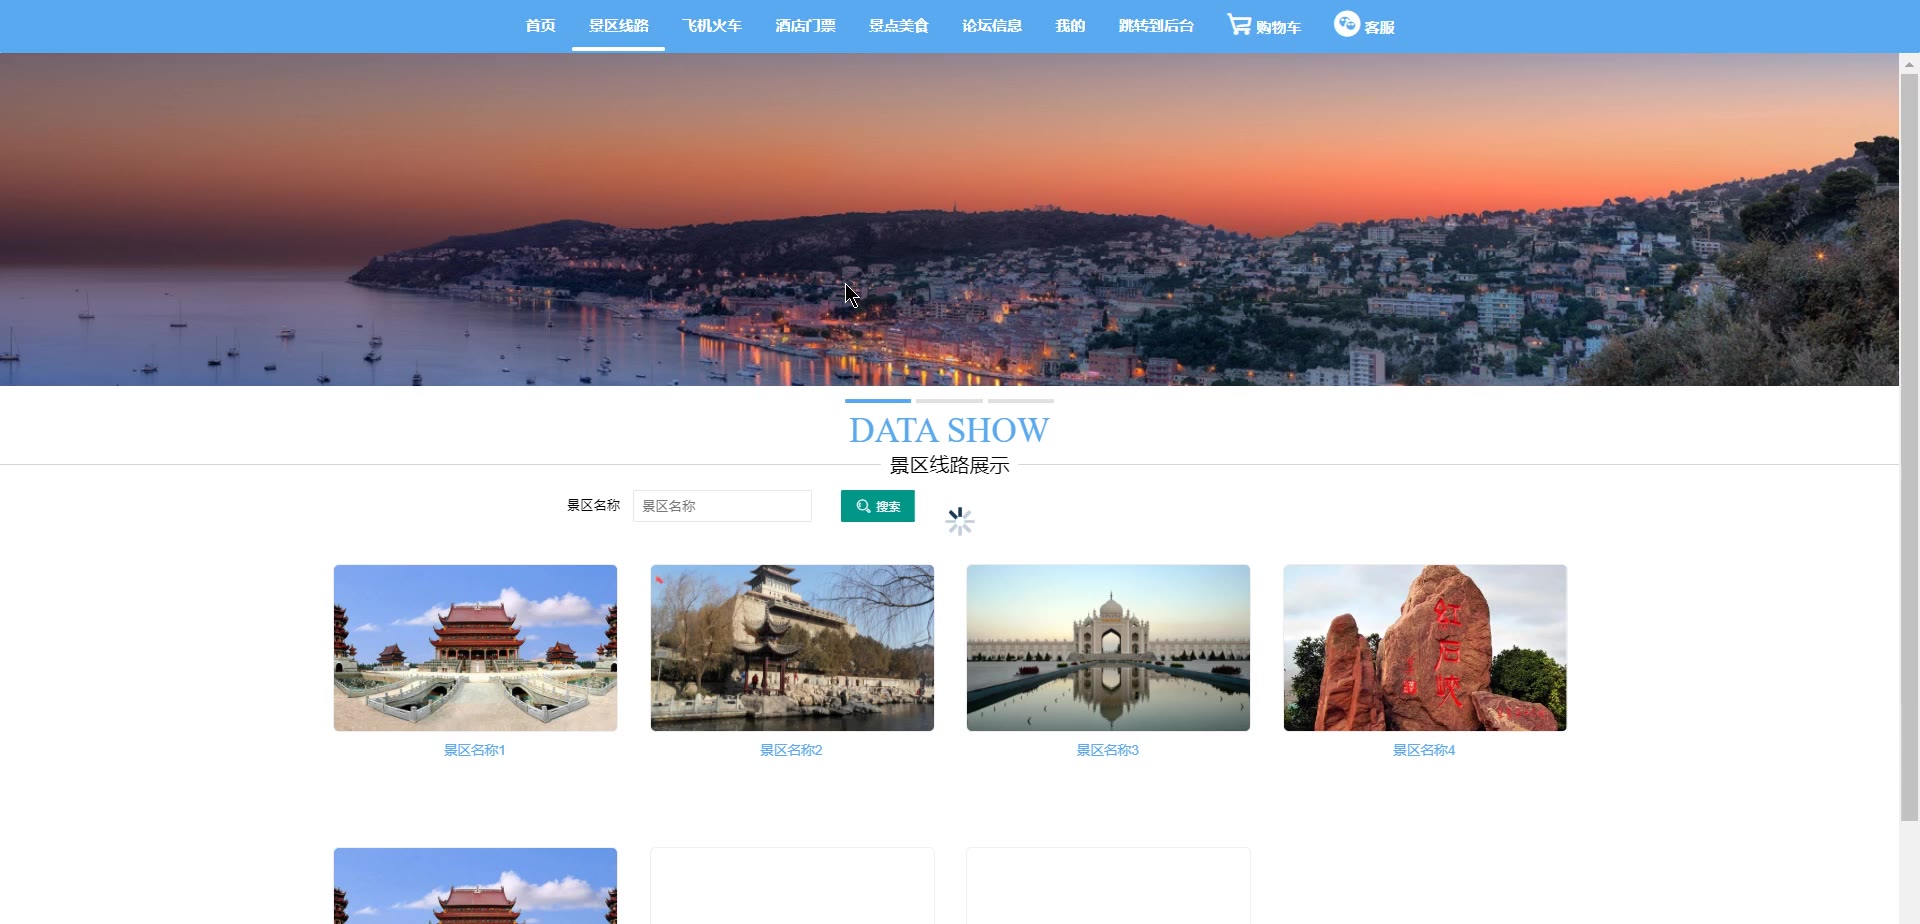Click the DATA SHOW heading text

949,430
